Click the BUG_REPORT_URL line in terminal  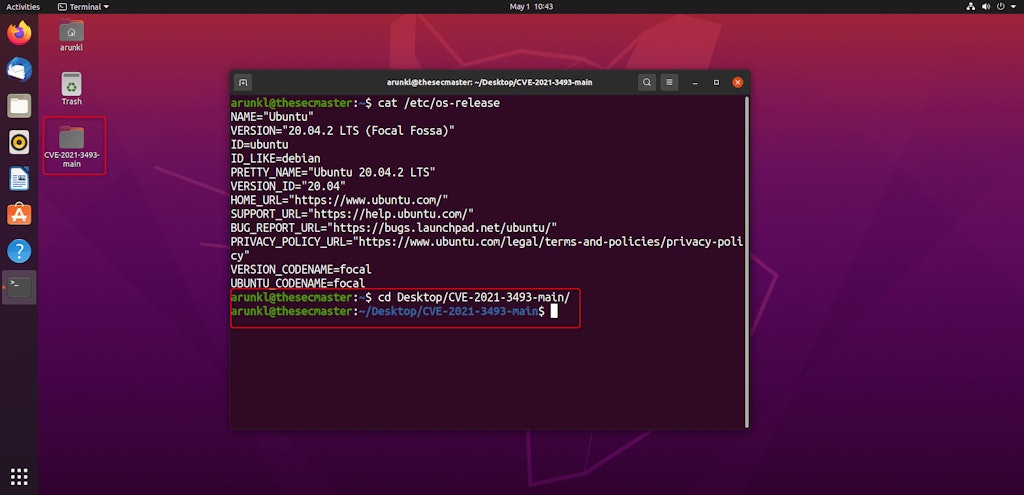tap(394, 228)
